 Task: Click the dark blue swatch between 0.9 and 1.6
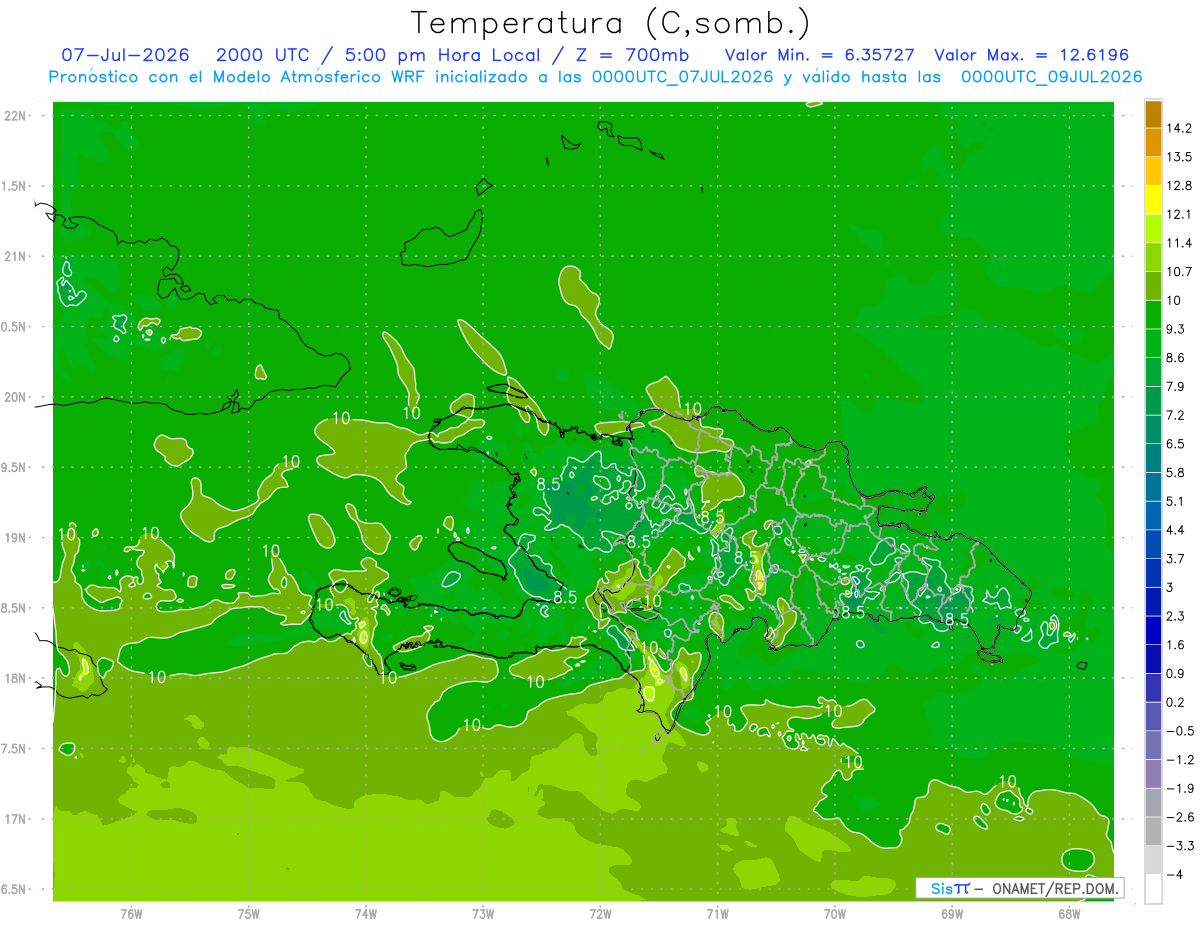tap(1153, 659)
